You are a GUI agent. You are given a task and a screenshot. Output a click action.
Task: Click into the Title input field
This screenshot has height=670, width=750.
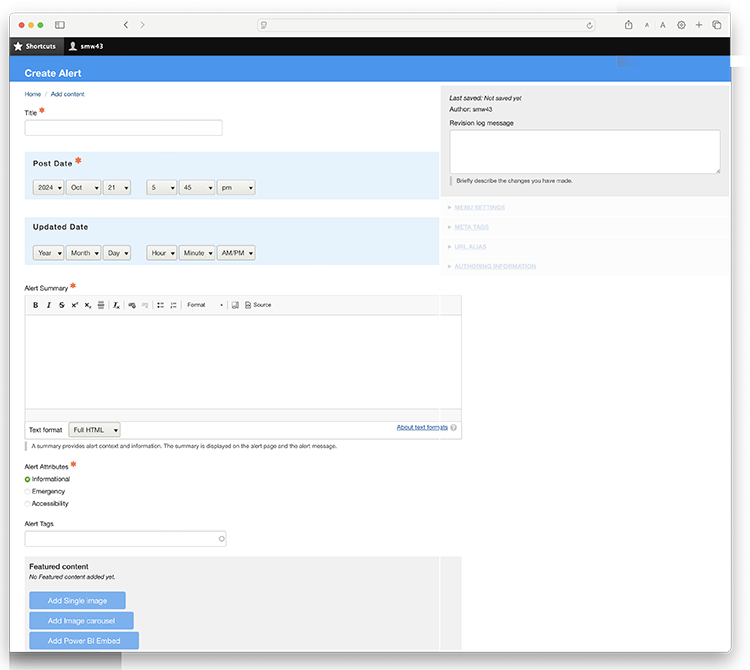tap(123, 128)
